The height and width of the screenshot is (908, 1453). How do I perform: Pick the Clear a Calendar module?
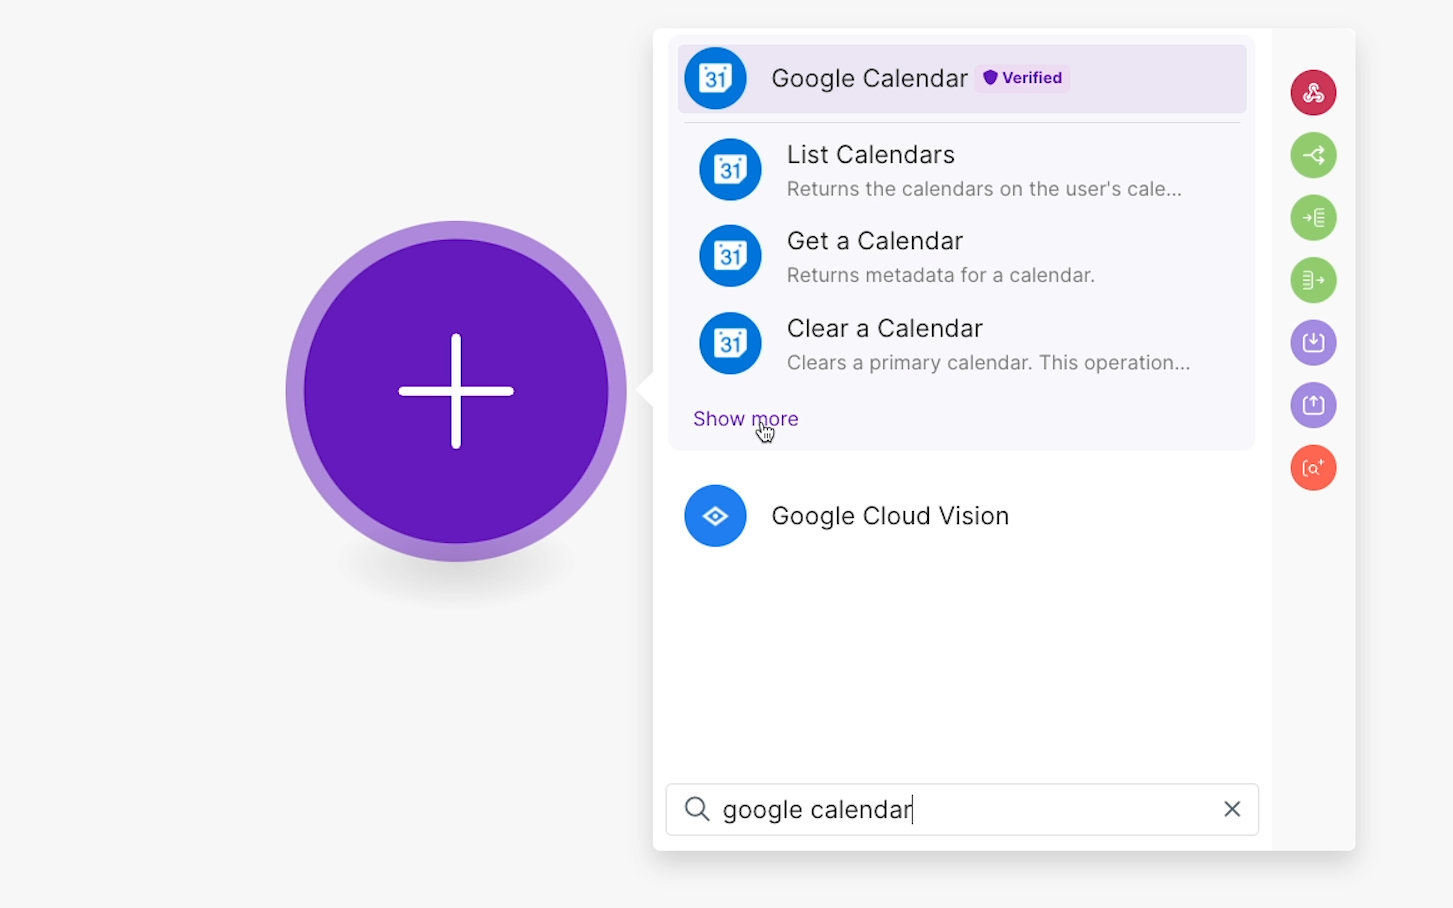tap(962, 344)
